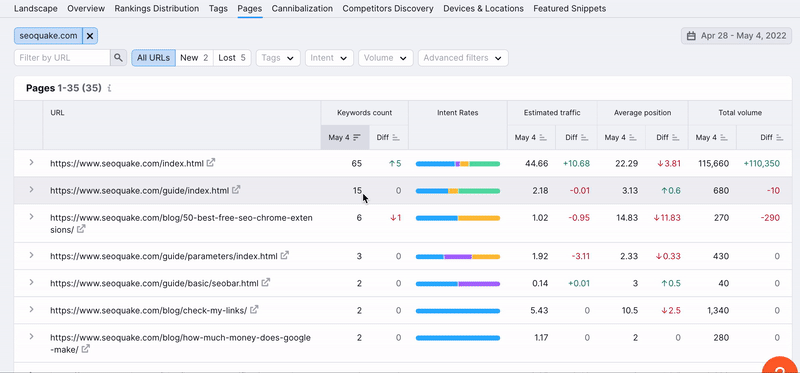Click the URL filter search magnifier icon
800x373 pixels.
coord(118,58)
